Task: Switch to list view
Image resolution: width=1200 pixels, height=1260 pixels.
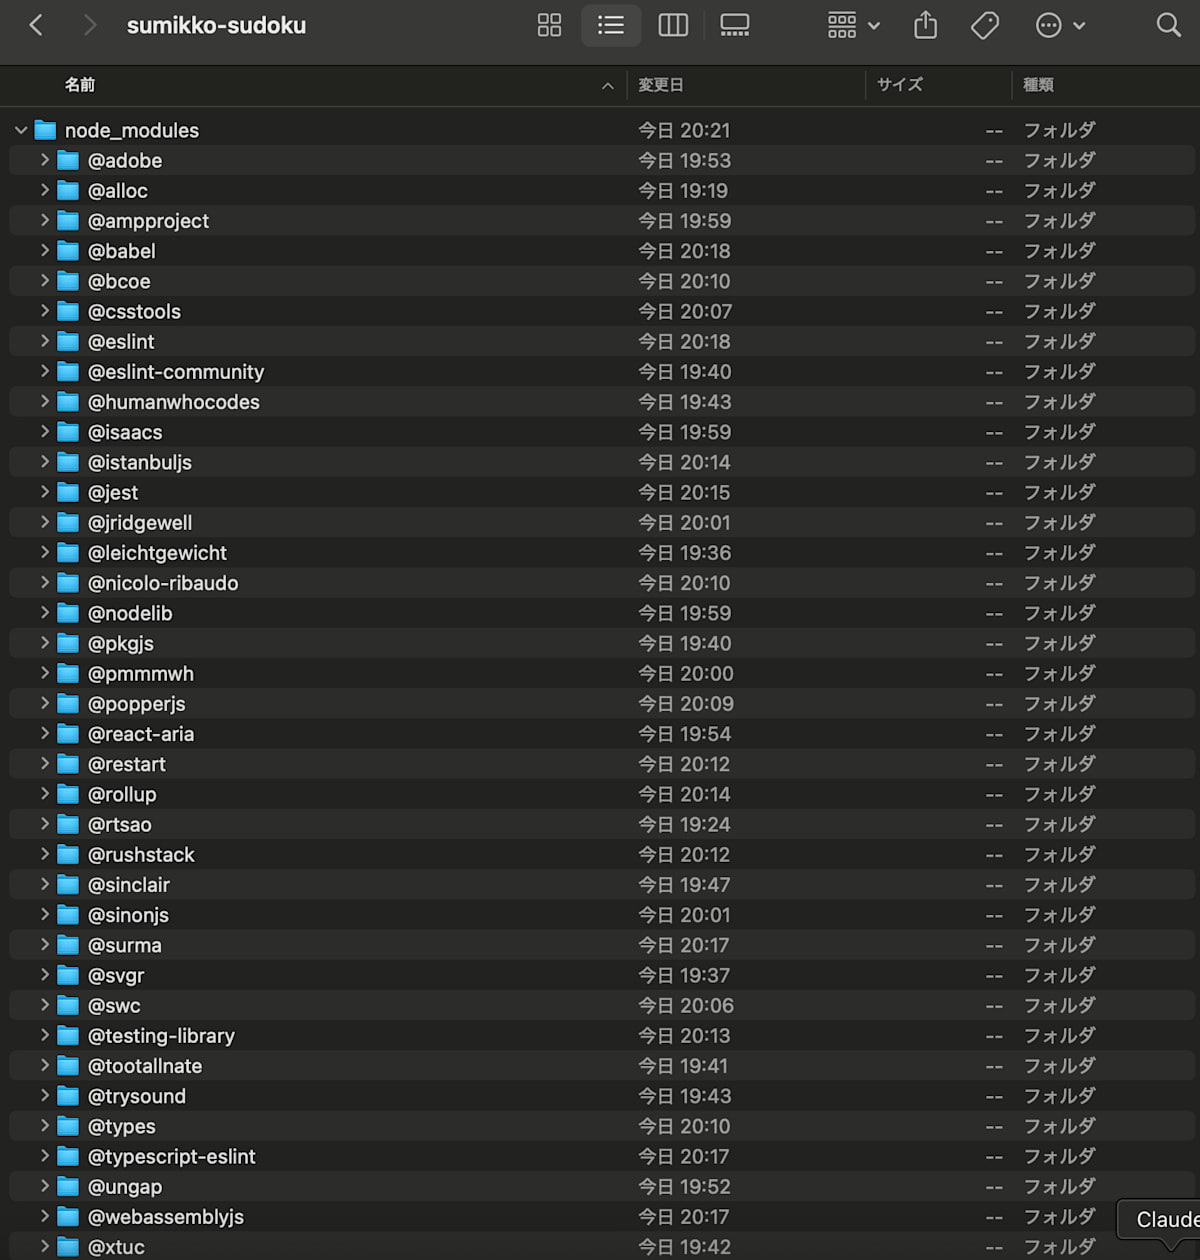Action: [611, 25]
